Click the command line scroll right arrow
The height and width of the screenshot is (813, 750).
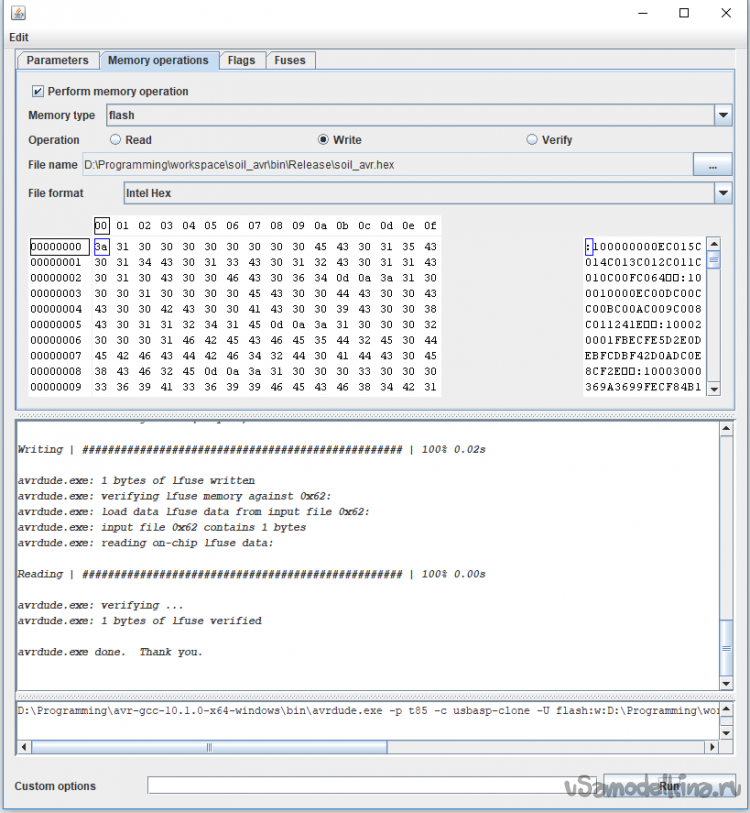711,747
